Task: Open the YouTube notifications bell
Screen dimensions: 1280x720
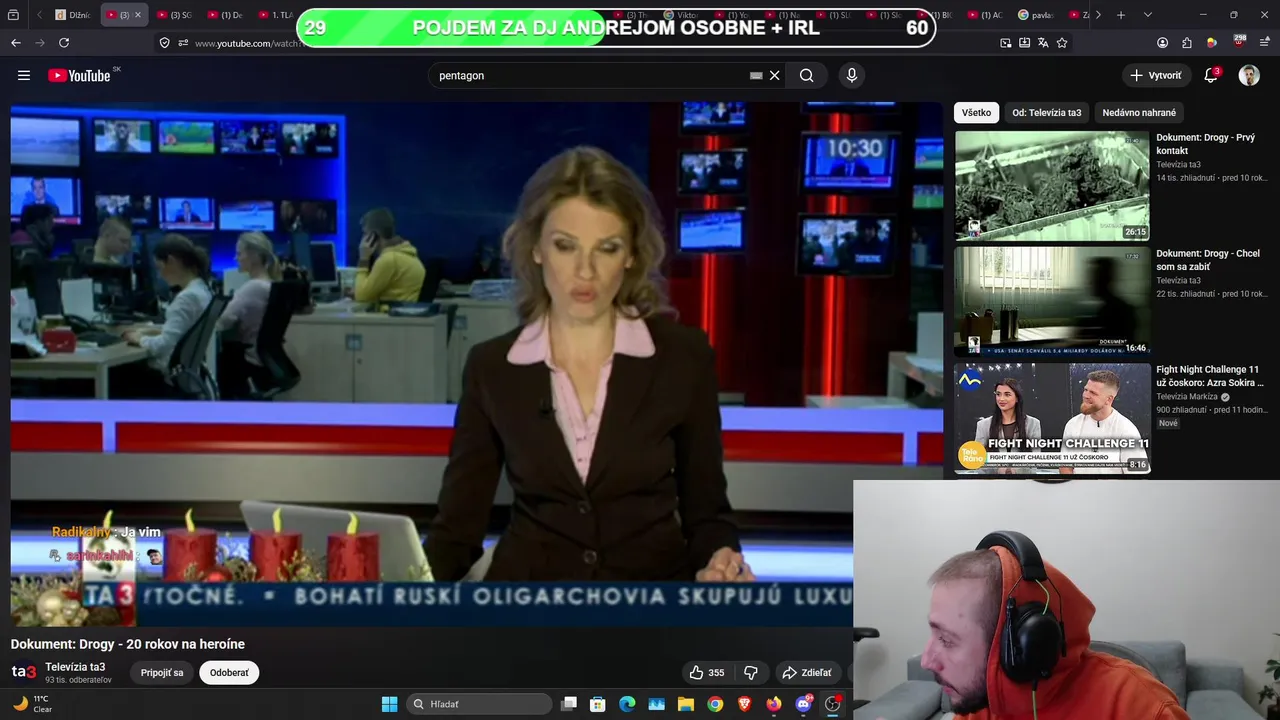Action: (x=1210, y=75)
